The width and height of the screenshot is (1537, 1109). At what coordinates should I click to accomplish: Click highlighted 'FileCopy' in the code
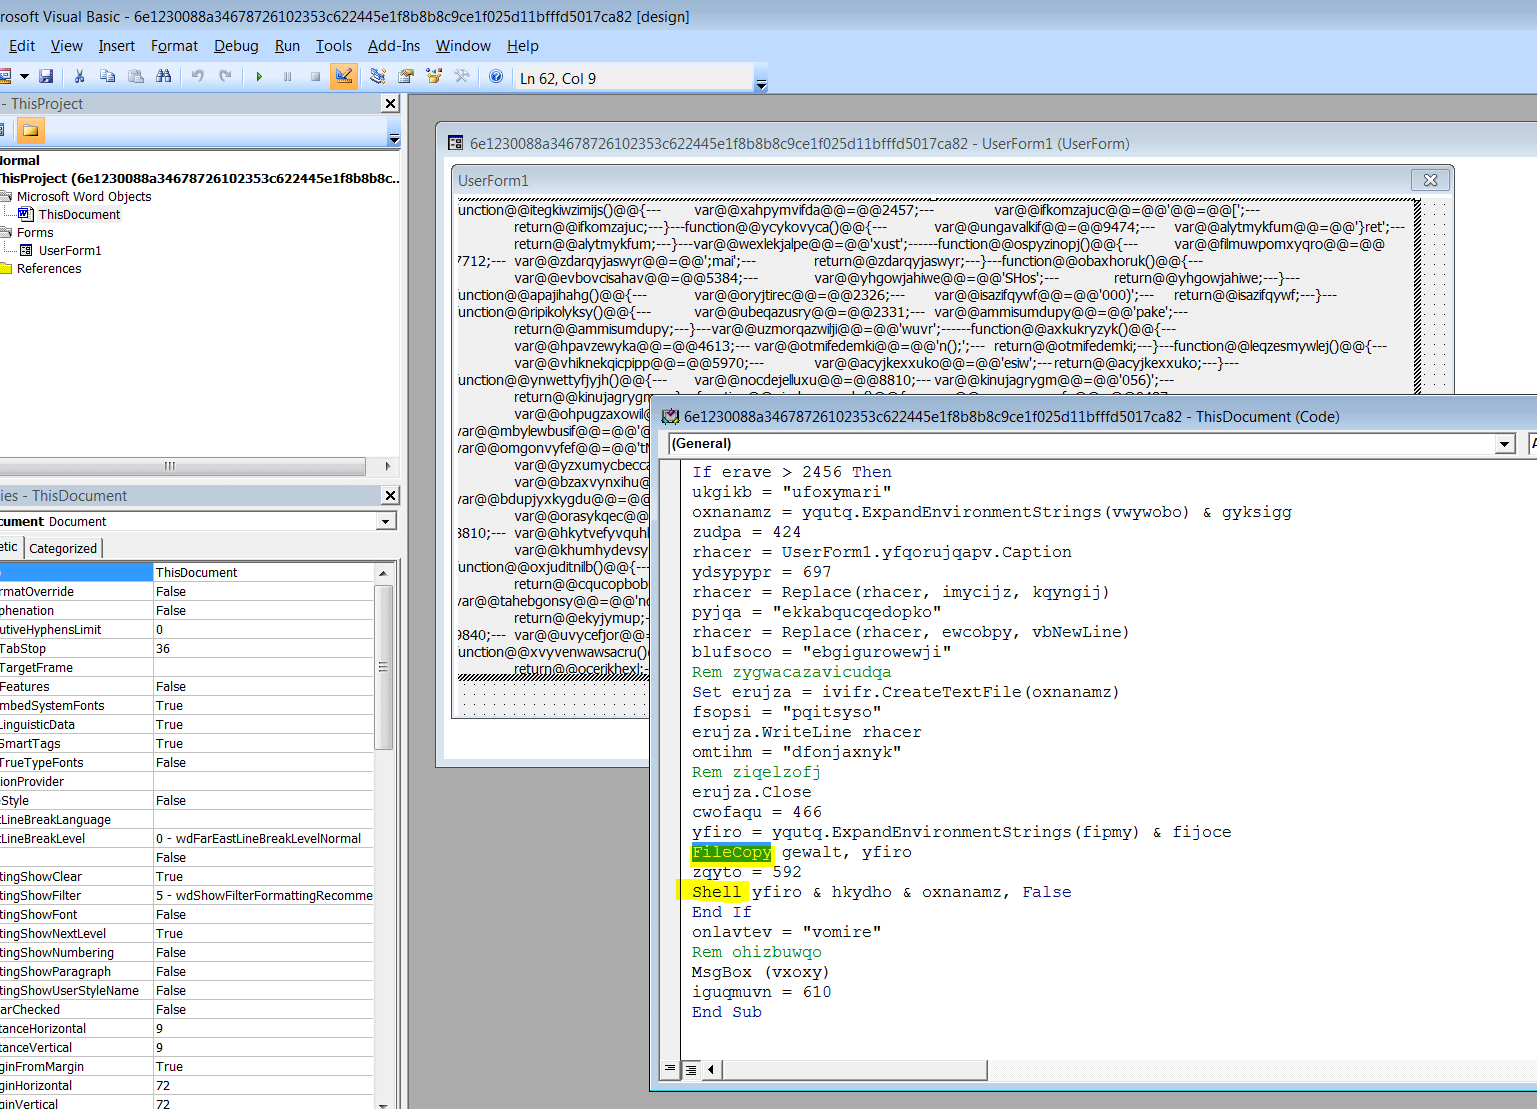[731, 852]
